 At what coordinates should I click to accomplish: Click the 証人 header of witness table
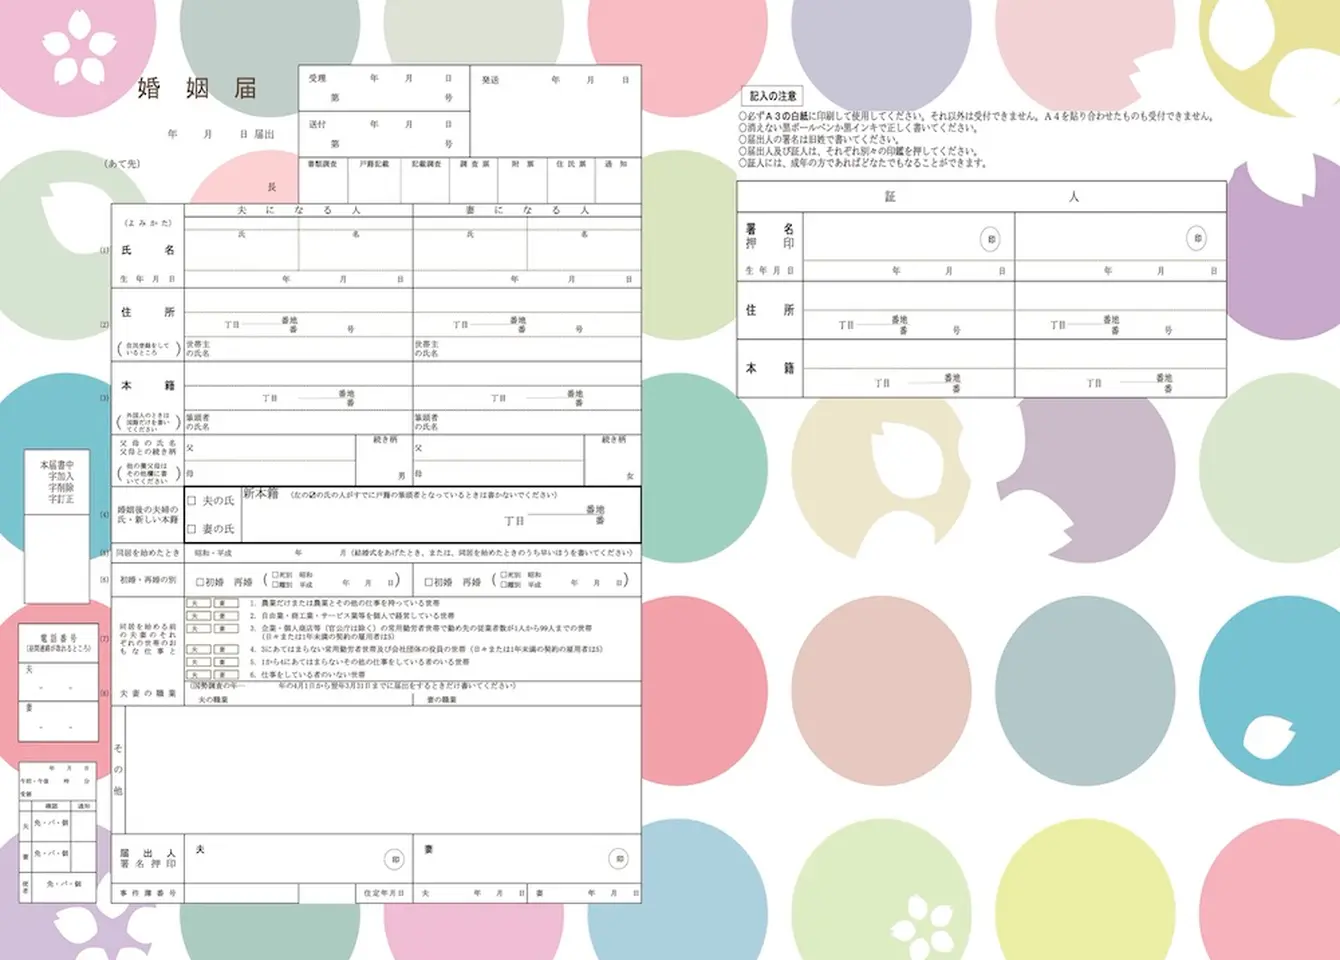(x=981, y=196)
